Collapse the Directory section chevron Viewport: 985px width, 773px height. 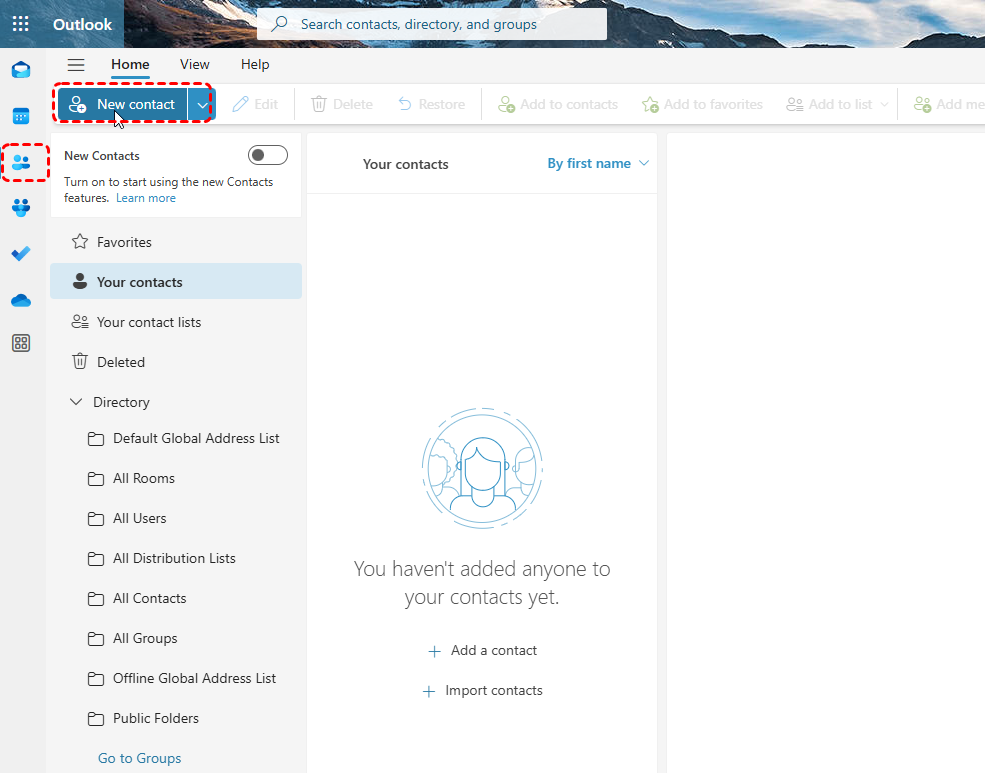[x=76, y=402]
